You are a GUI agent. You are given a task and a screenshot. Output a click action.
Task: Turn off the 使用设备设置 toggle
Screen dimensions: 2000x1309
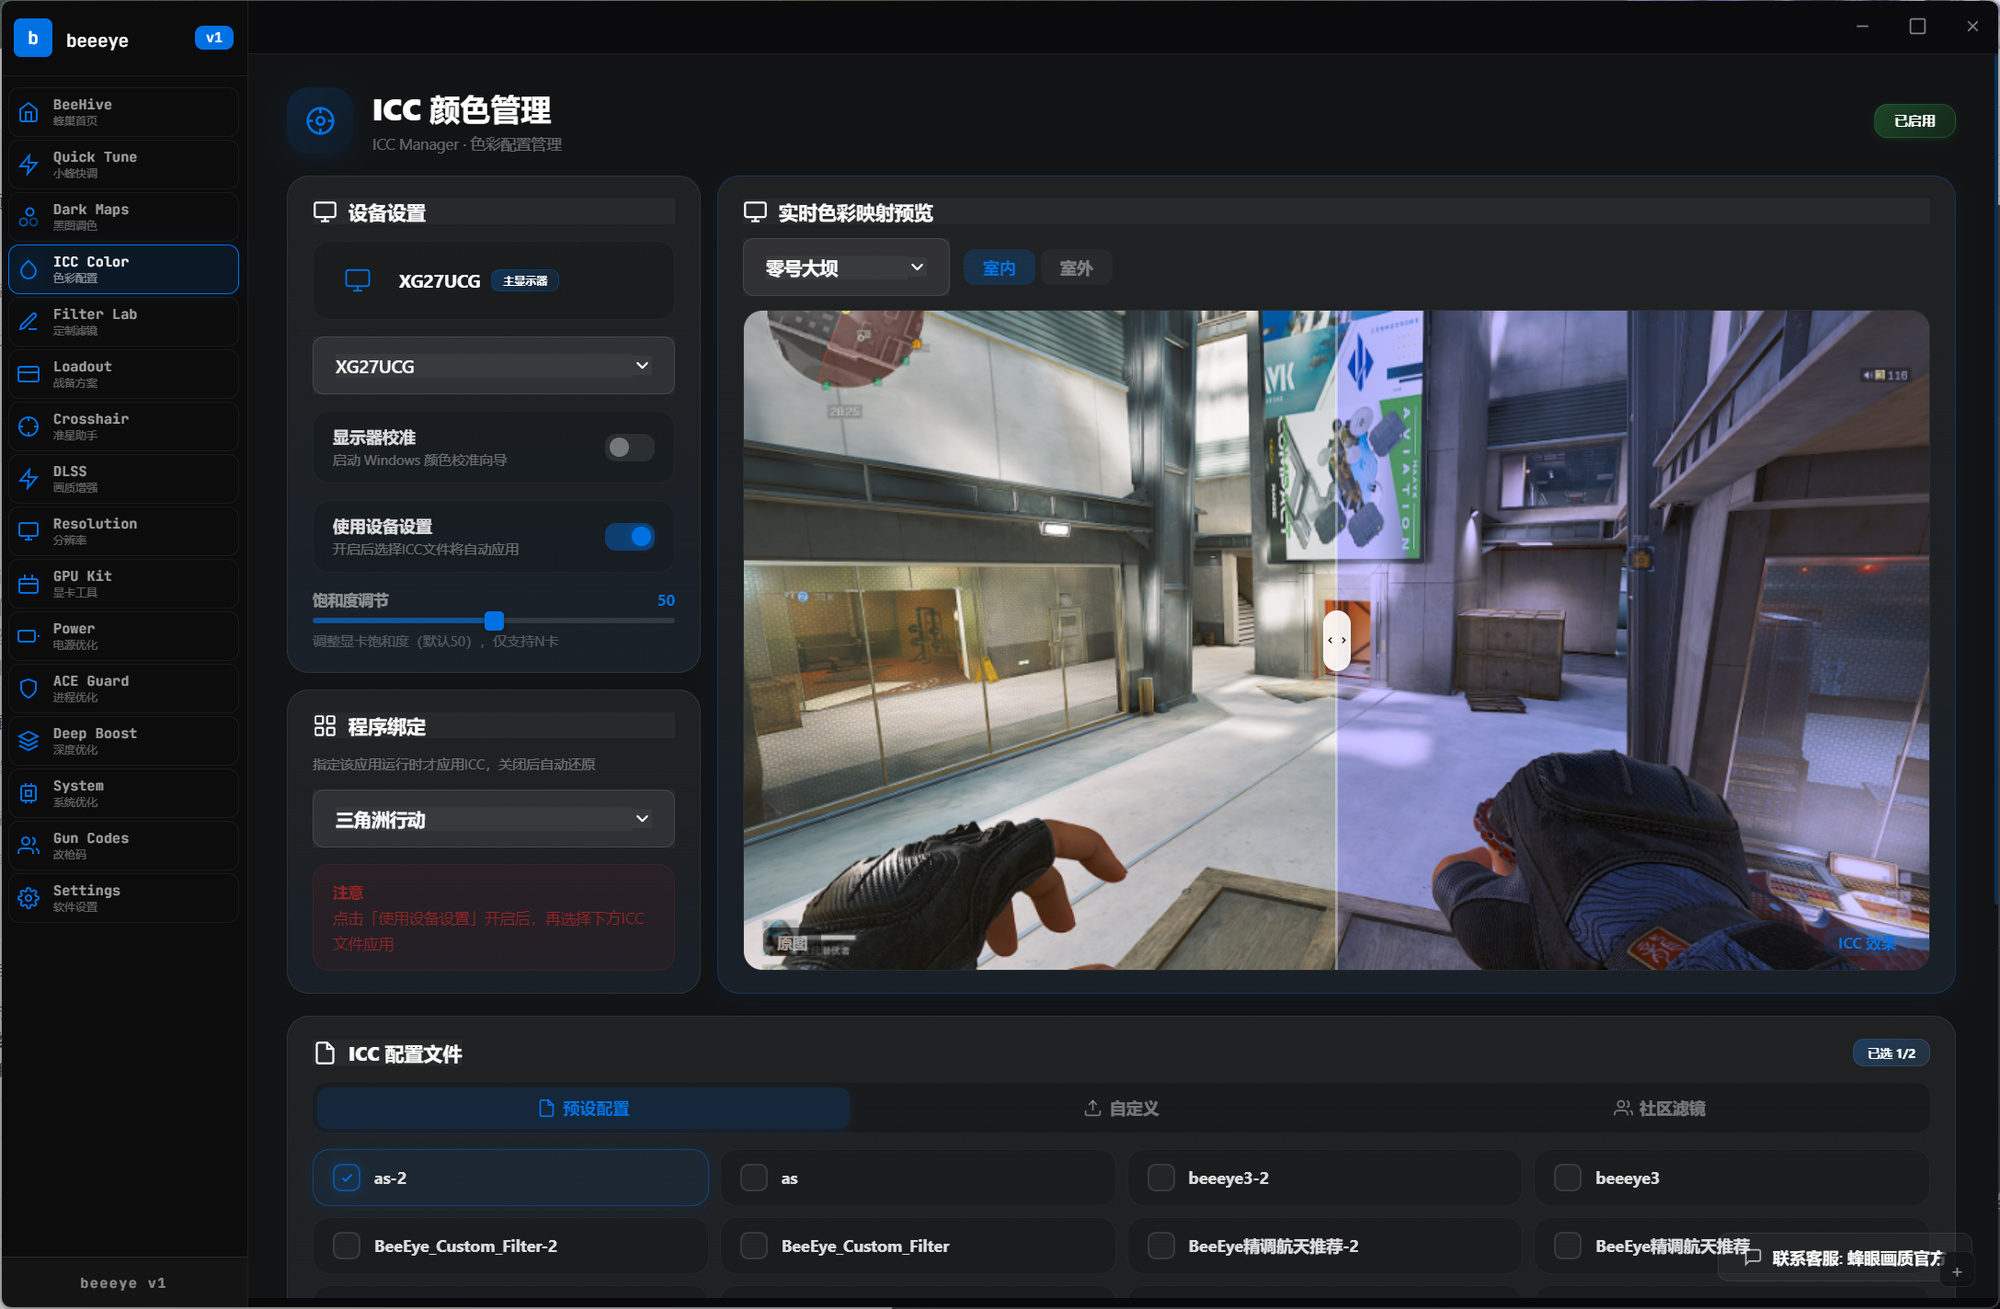point(629,537)
